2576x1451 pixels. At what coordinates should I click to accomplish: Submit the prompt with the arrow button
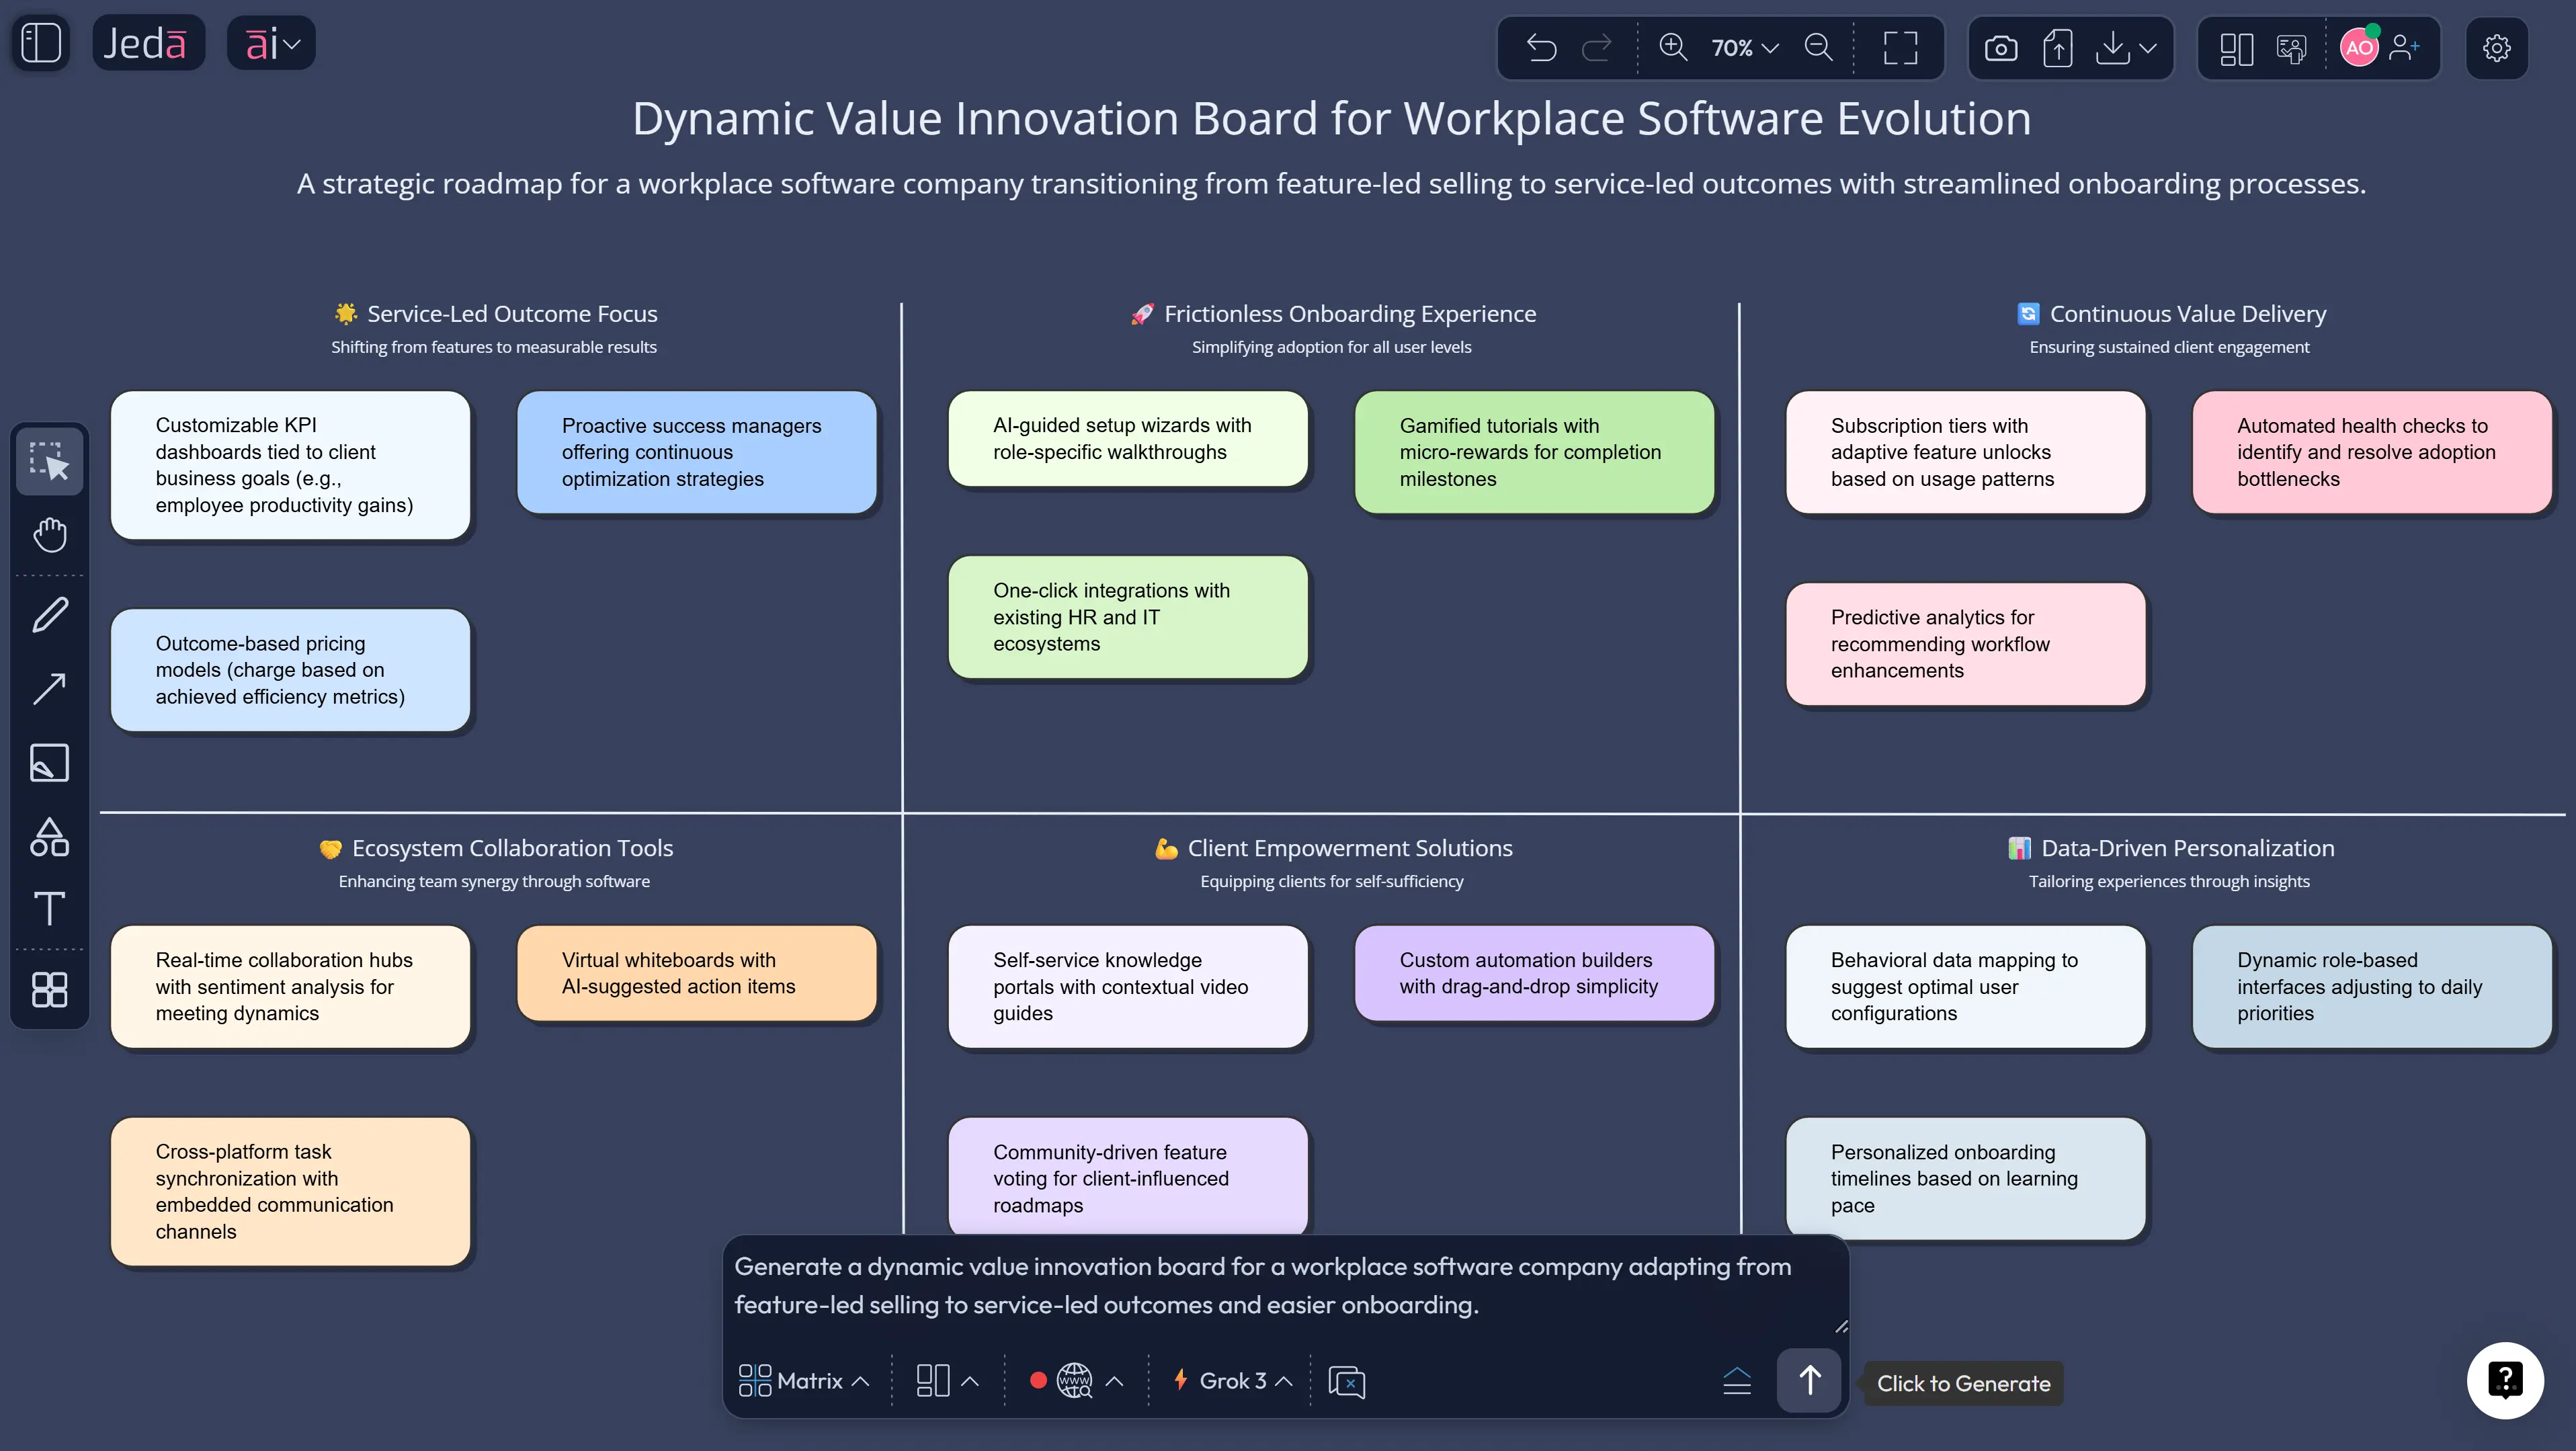[1810, 1381]
